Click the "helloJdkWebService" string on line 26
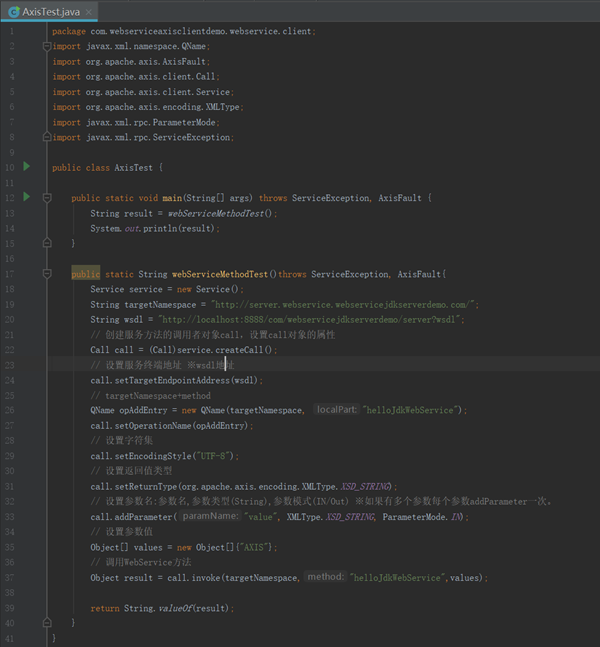This screenshot has height=647, width=600. 410,410
